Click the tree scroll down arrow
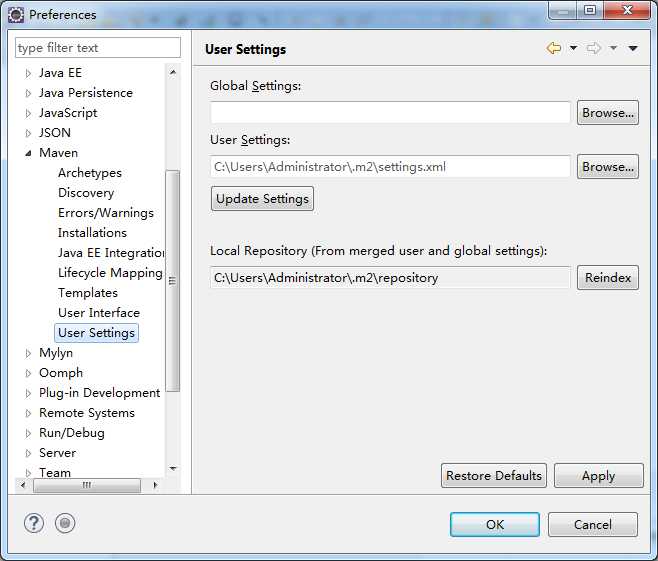 [172, 468]
